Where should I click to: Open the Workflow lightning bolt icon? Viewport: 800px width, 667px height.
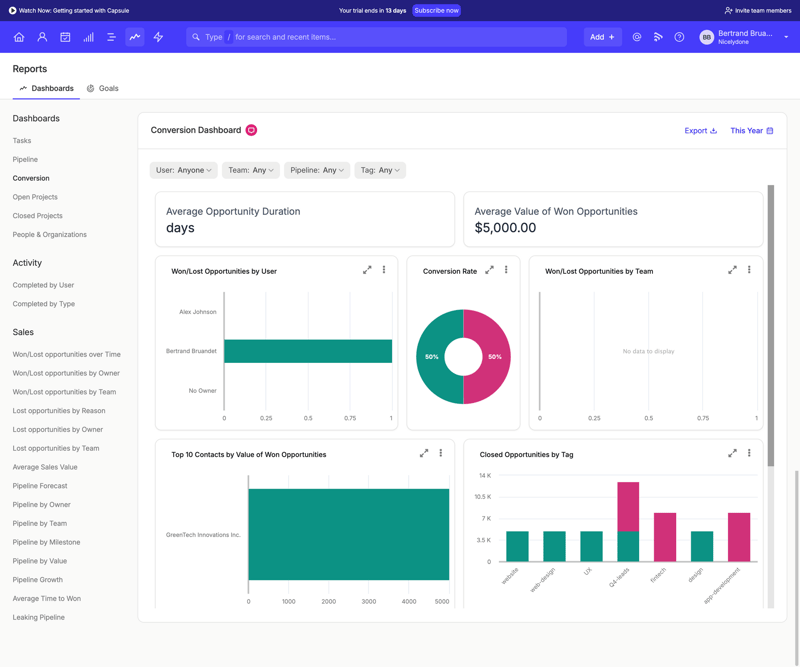157,37
